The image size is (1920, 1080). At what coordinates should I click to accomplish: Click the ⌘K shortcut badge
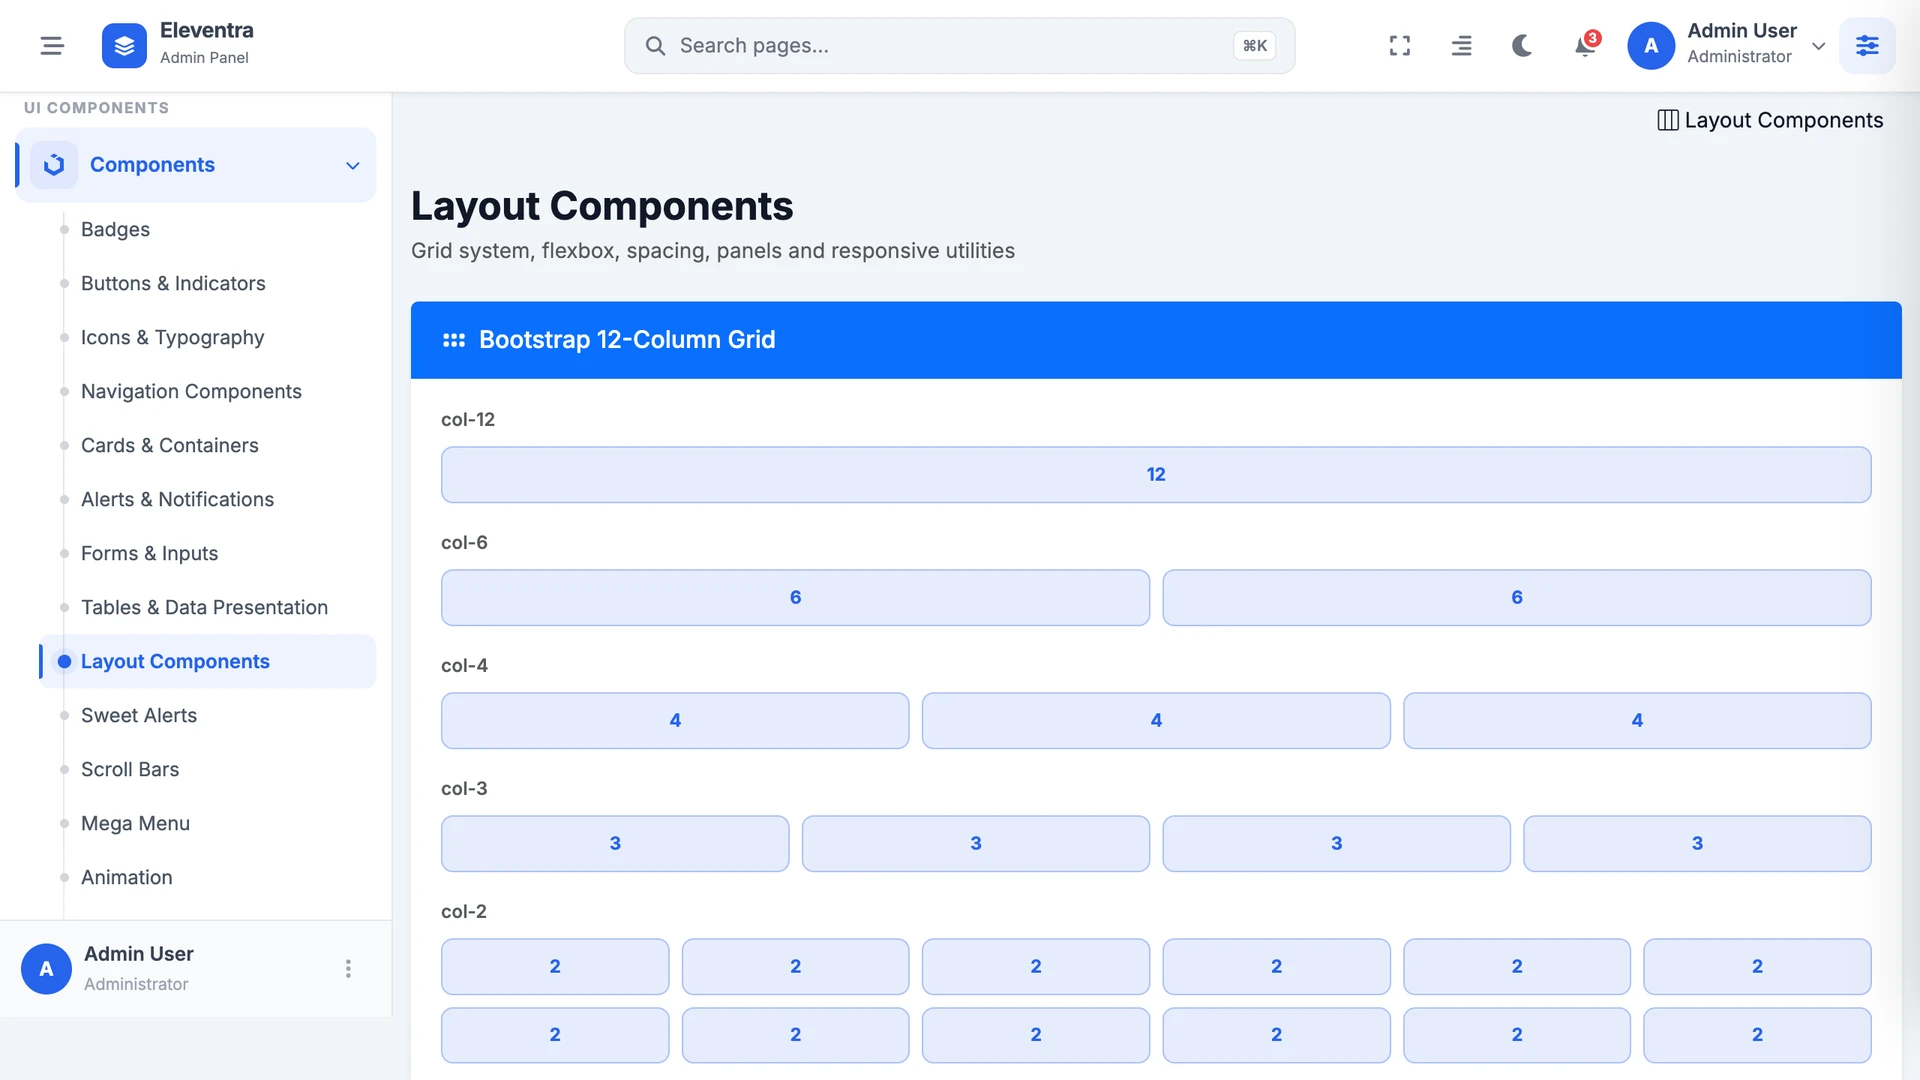(x=1254, y=46)
